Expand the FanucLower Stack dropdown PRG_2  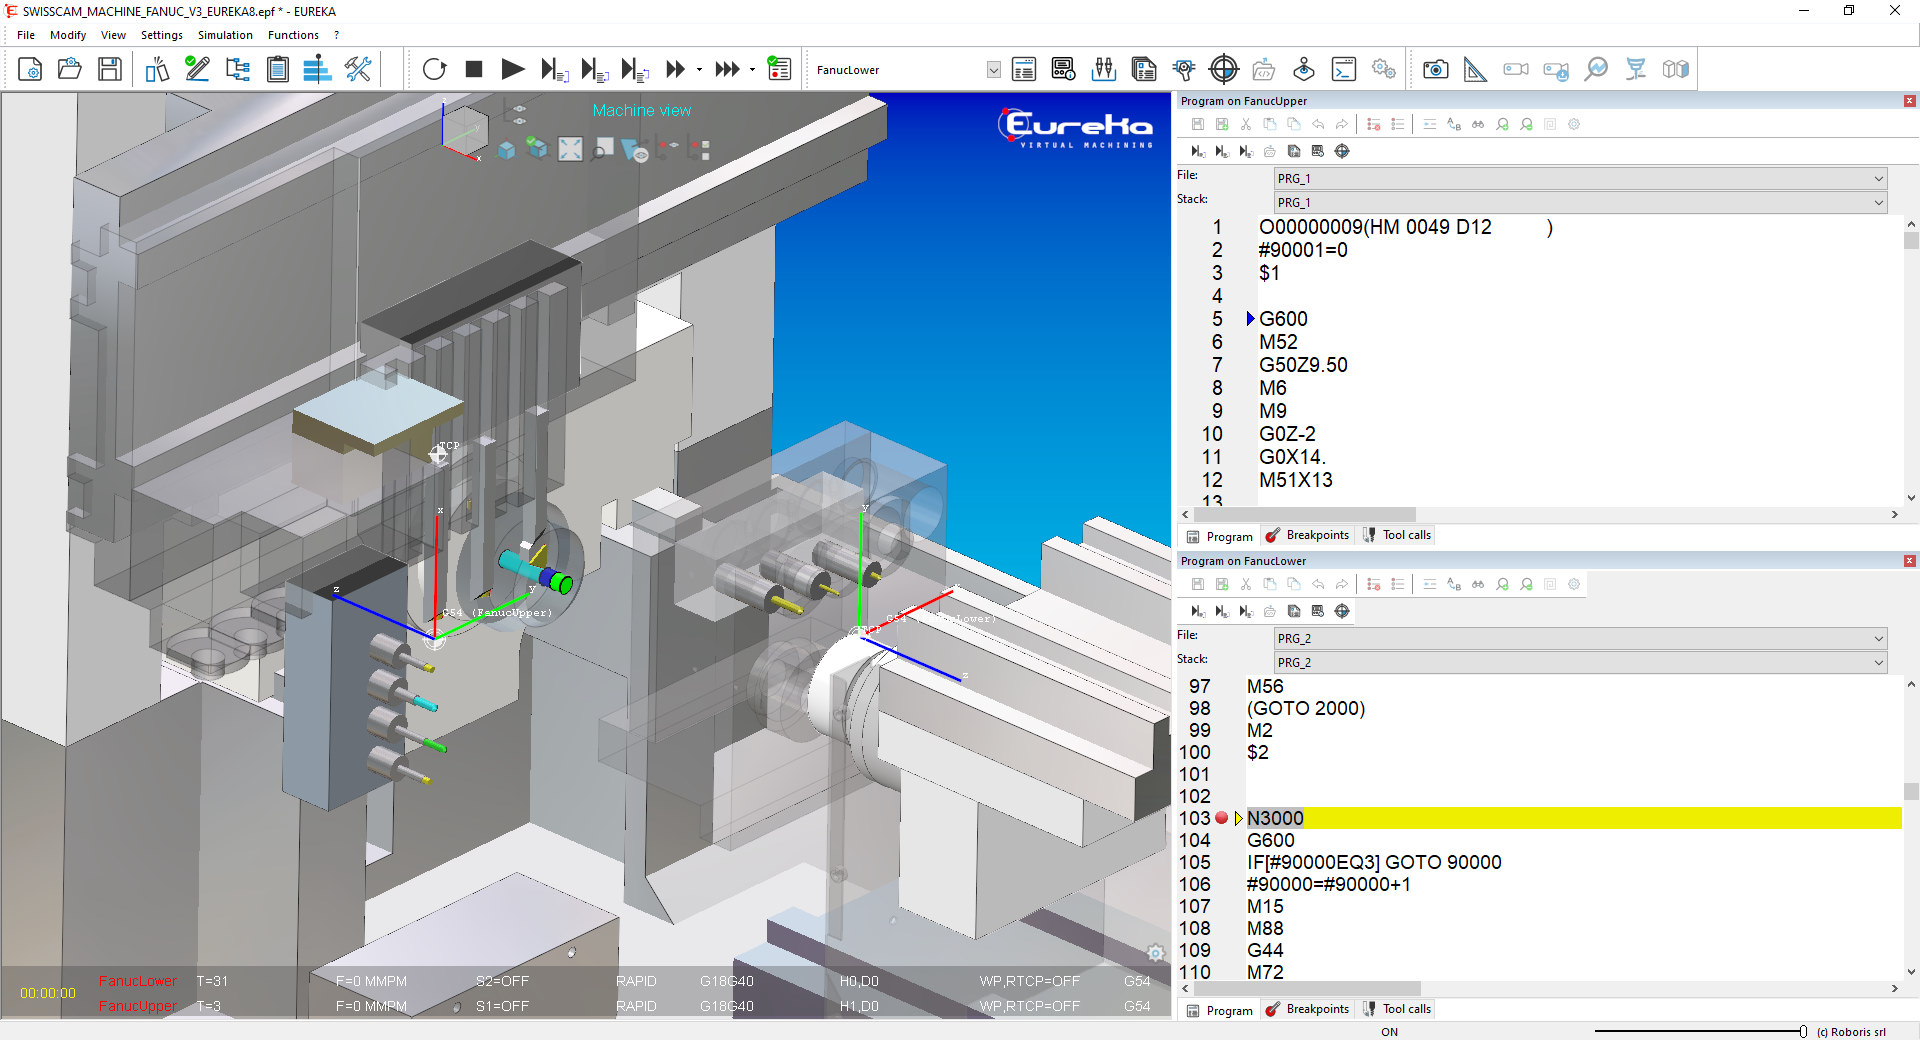[x=1878, y=663]
